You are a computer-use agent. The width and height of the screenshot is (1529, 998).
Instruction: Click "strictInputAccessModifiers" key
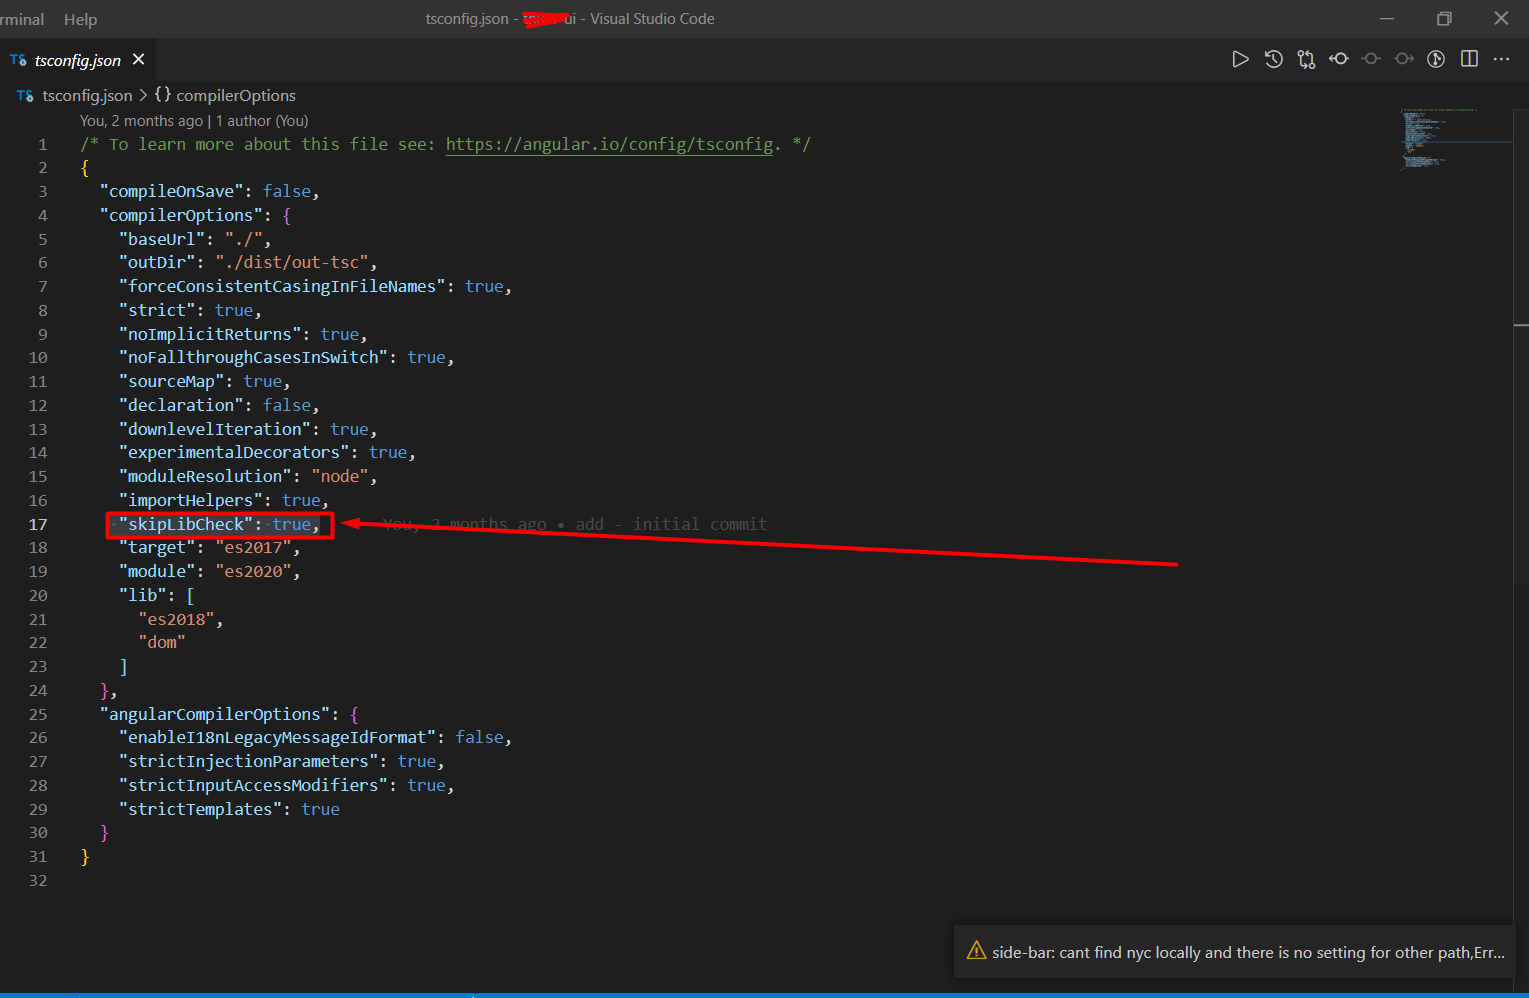click(253, 785)
